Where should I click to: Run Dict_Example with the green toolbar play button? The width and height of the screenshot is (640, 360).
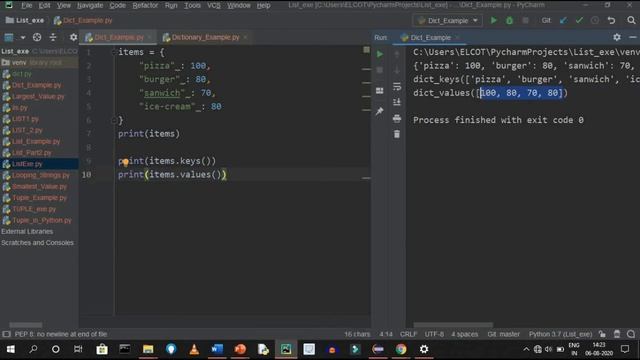tap(493, 20)
